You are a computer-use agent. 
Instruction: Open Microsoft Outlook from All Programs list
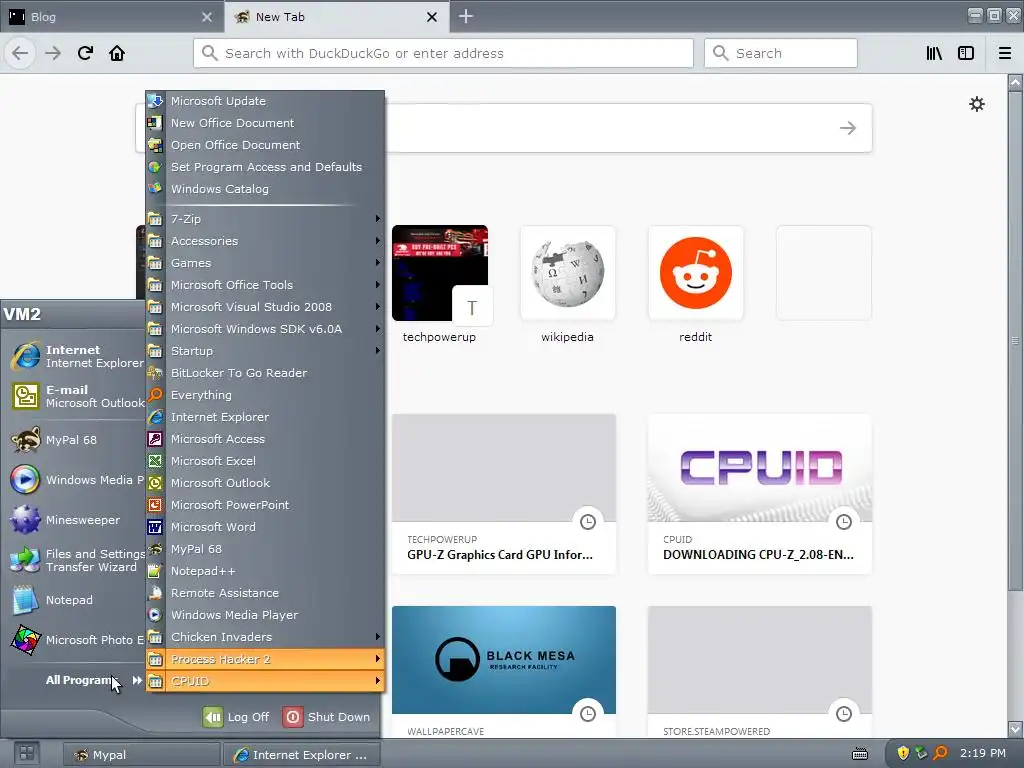pyautogui.click(x=265, y=483)
